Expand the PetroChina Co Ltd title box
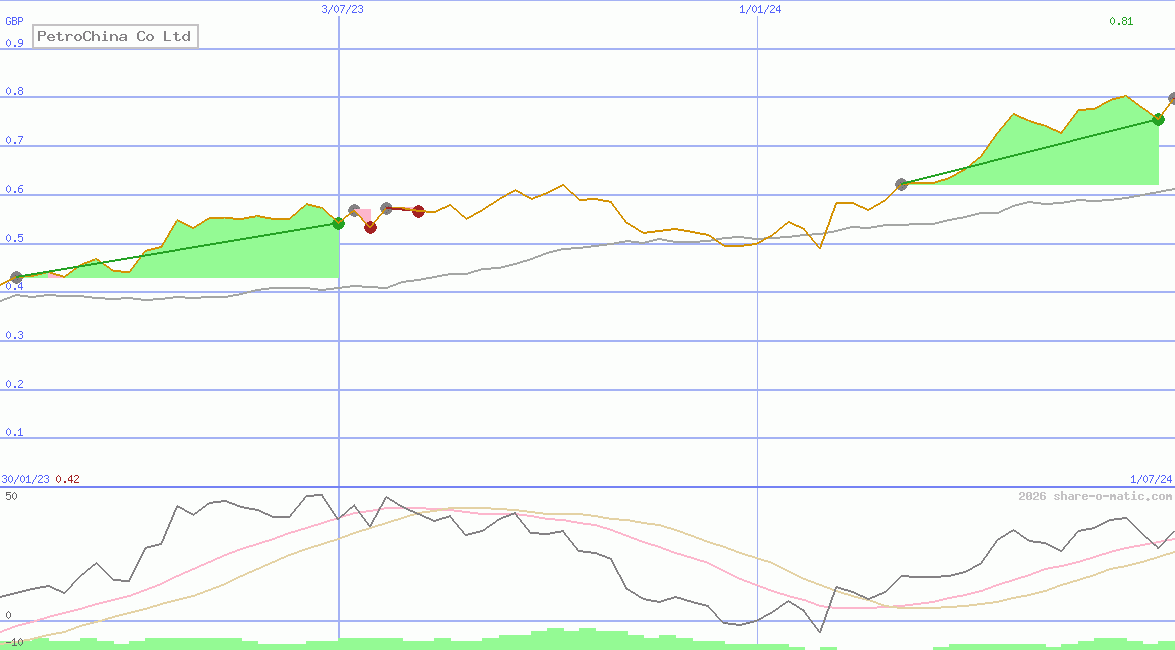The width and height of the screenshot is (1175, 650). 114,36
